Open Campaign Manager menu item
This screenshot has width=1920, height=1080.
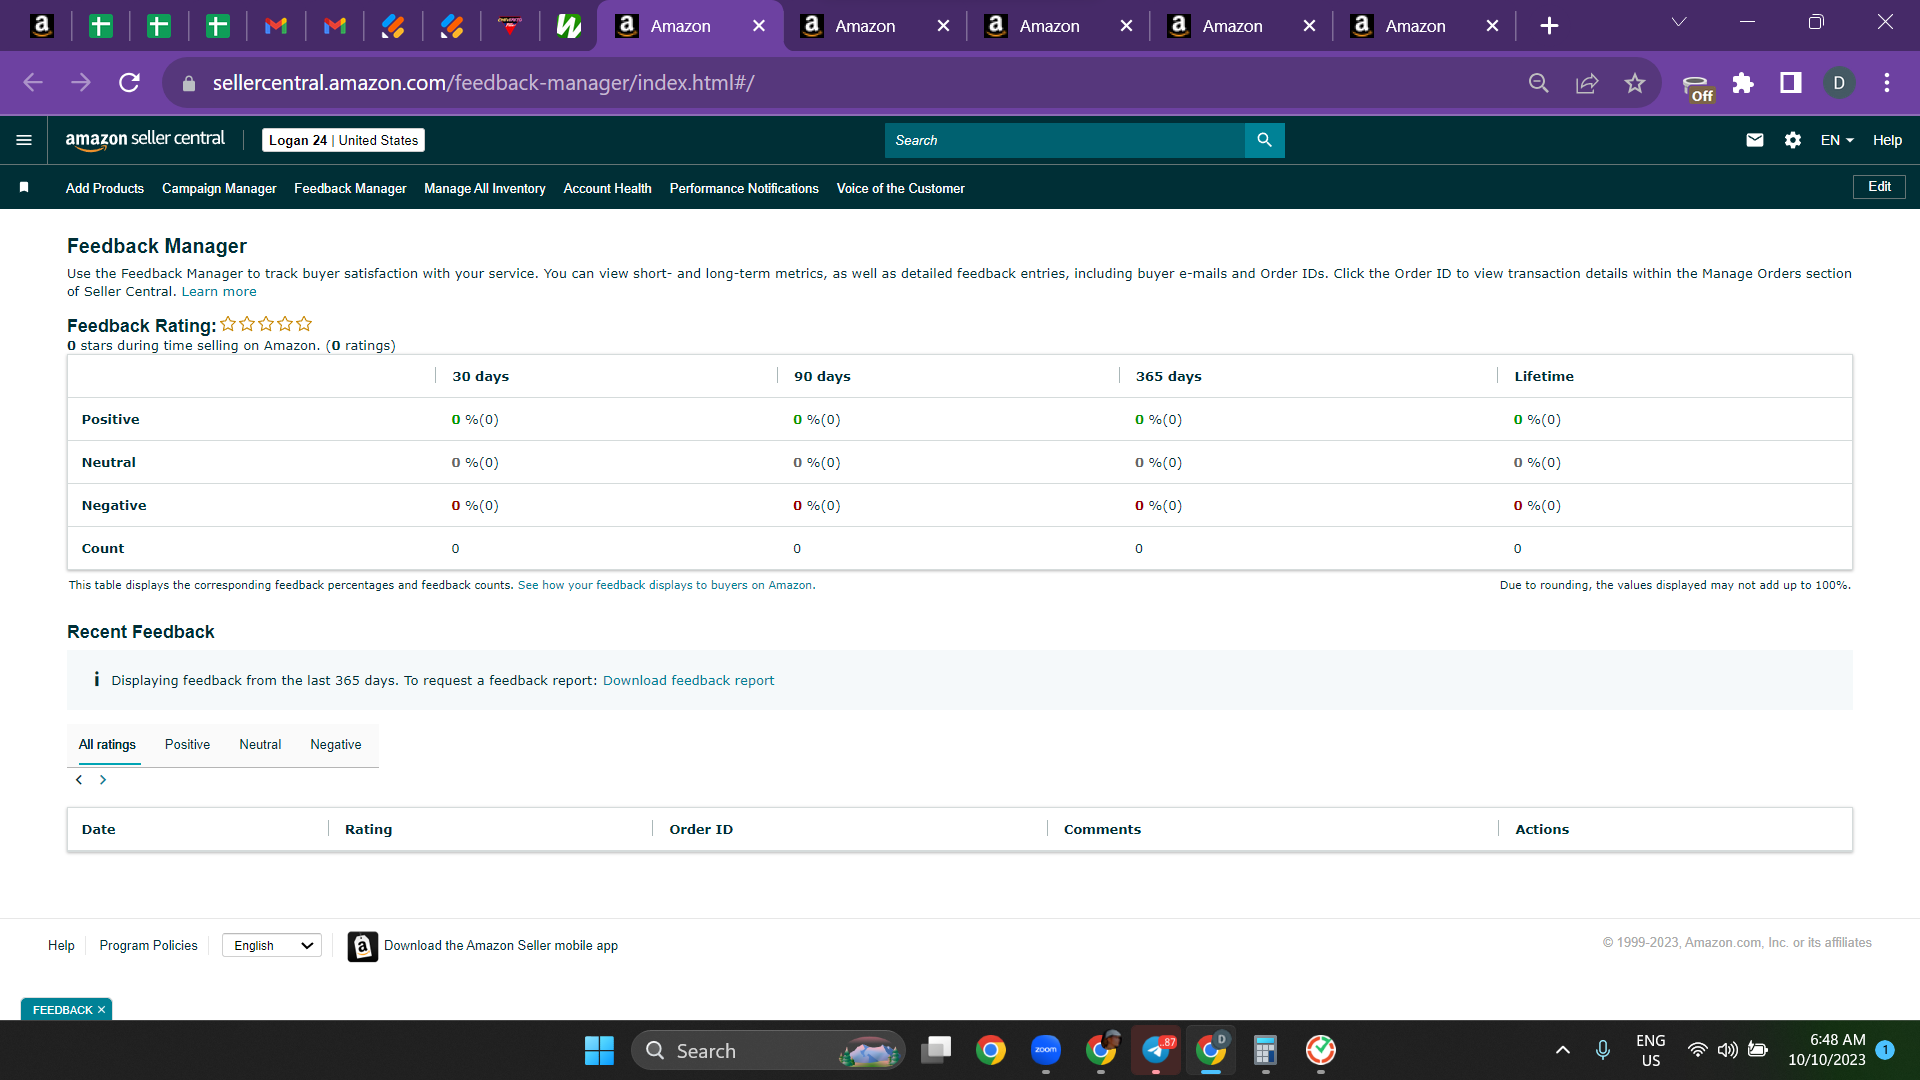click(219, 188)
